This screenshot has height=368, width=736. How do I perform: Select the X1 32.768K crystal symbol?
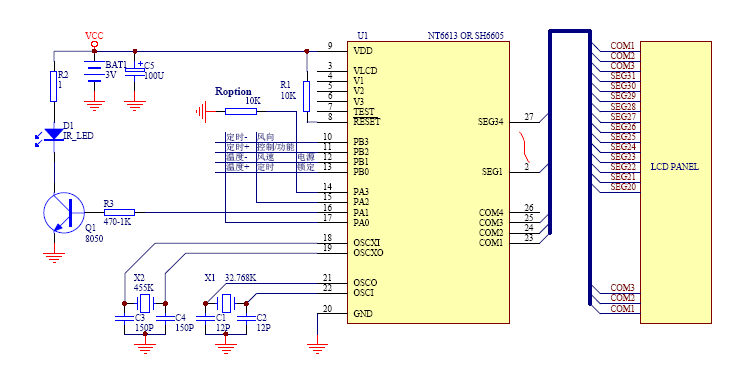pos(227,304)
